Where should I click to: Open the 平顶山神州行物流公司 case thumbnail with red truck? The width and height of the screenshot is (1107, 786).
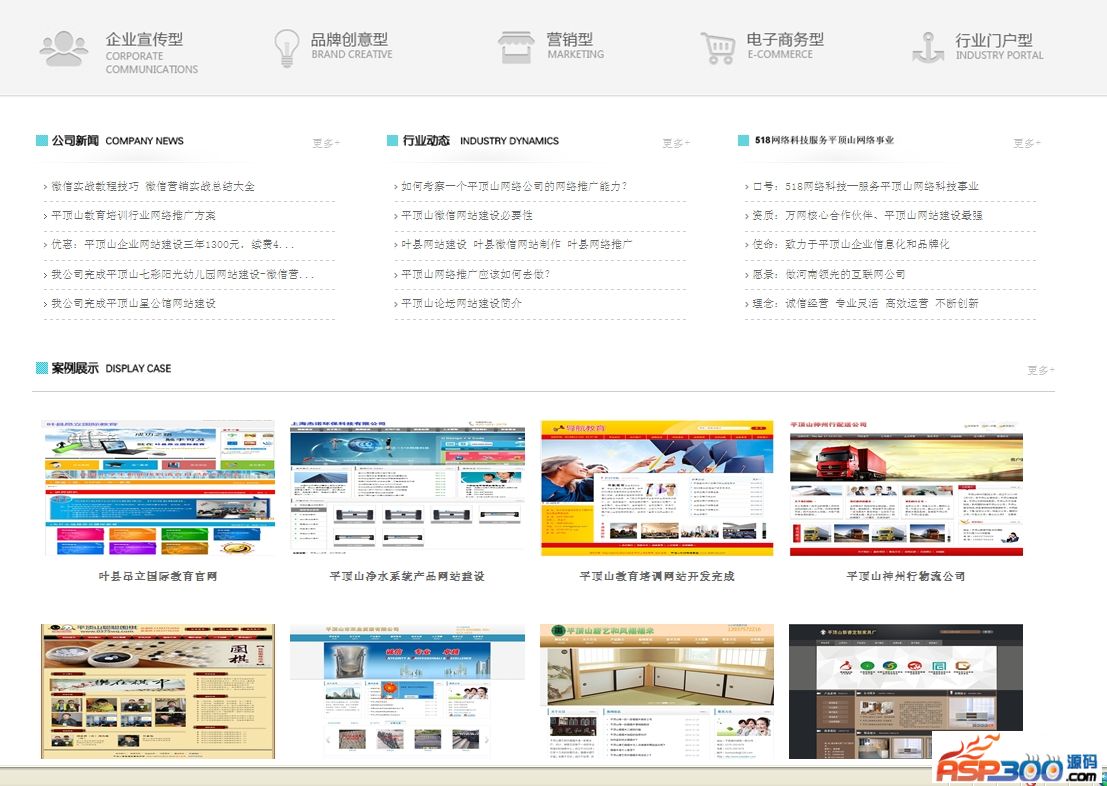point(906,488)
